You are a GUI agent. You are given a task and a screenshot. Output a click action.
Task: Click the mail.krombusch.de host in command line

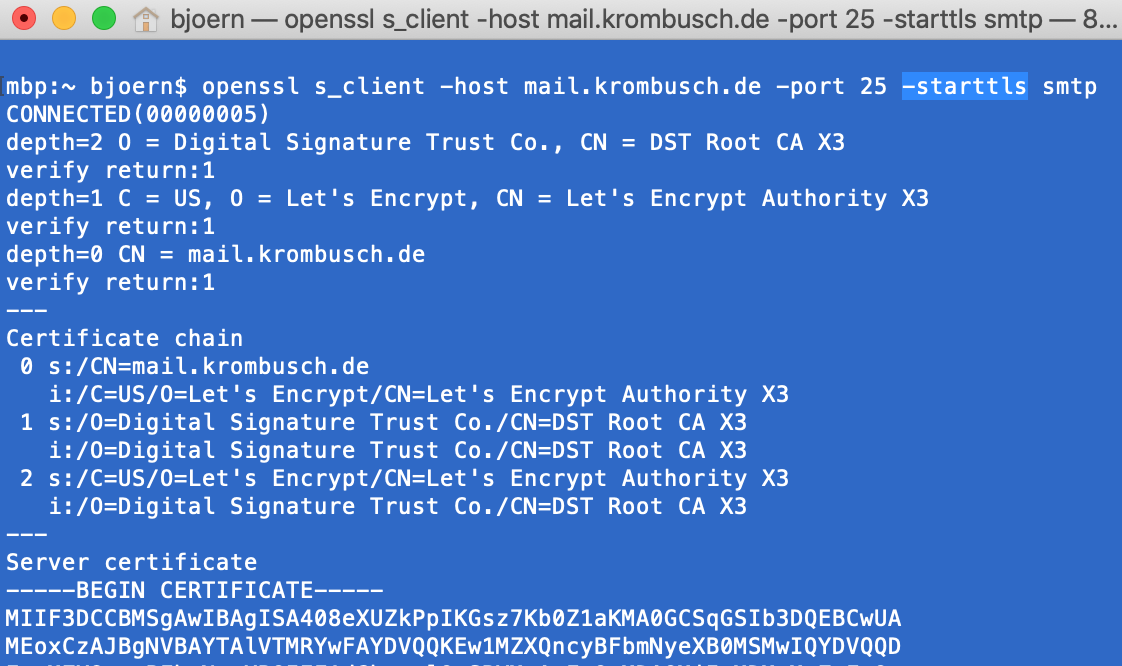click(642, 87)
